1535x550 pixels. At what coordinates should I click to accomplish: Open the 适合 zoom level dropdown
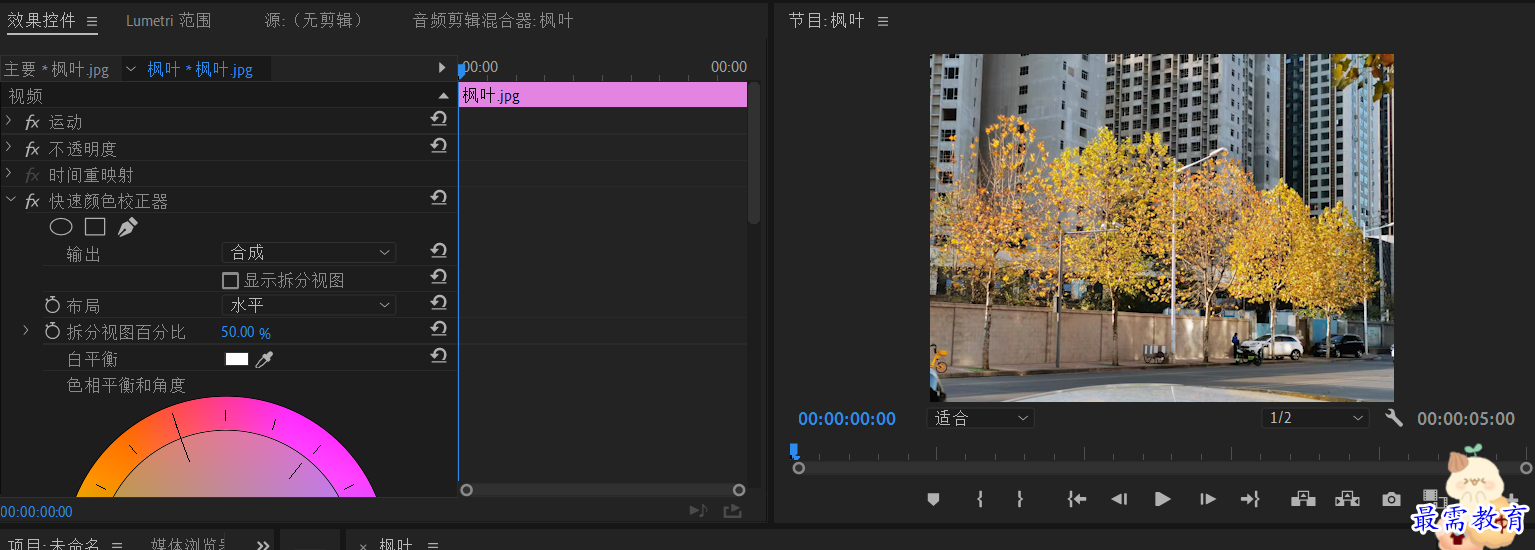pyautogui.click(x=981, y=418)
